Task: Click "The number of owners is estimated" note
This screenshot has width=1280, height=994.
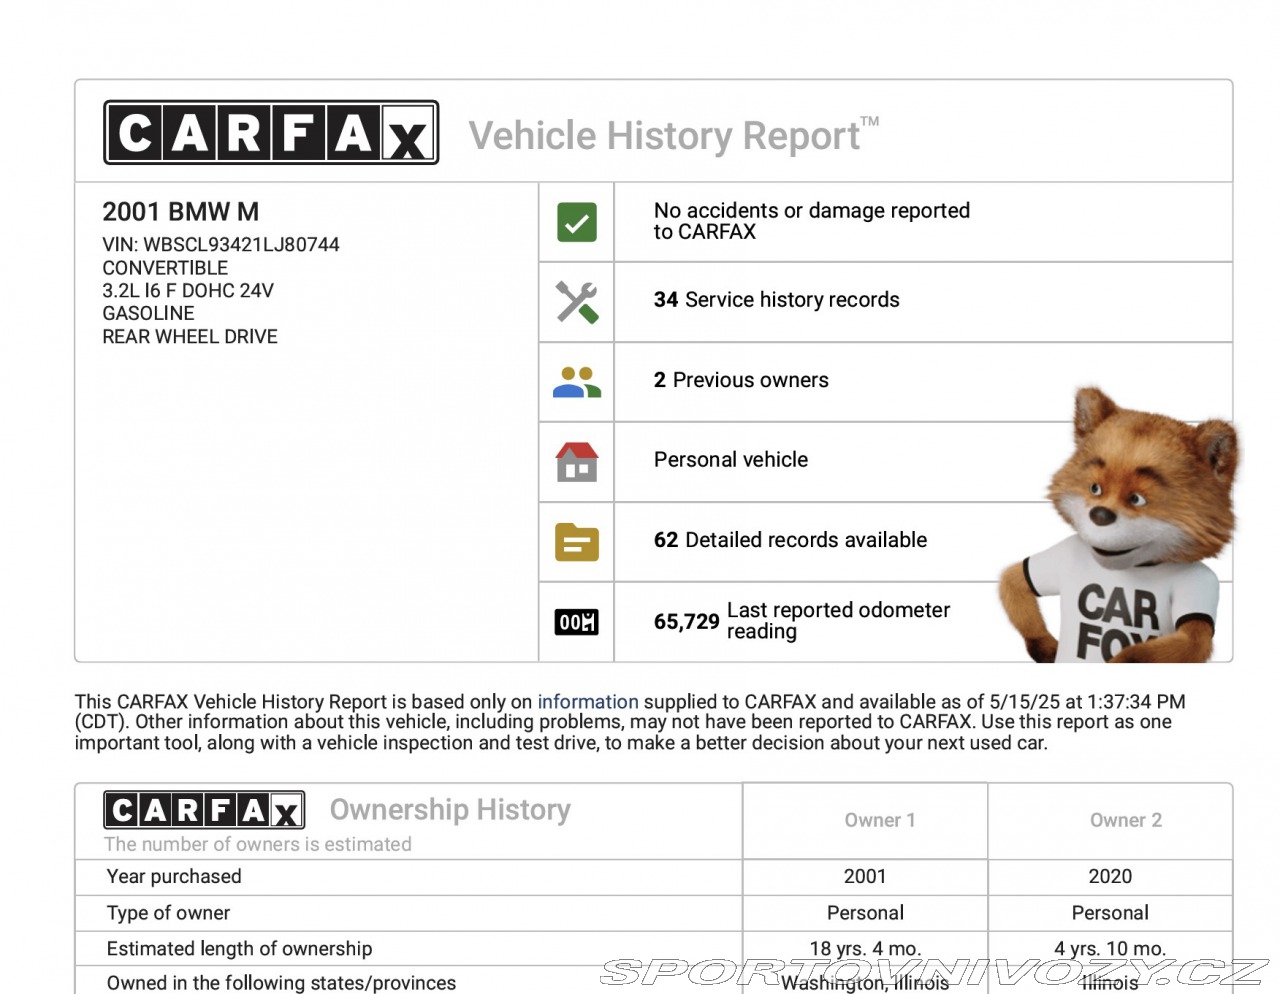Action: click(x=258, y=844)
